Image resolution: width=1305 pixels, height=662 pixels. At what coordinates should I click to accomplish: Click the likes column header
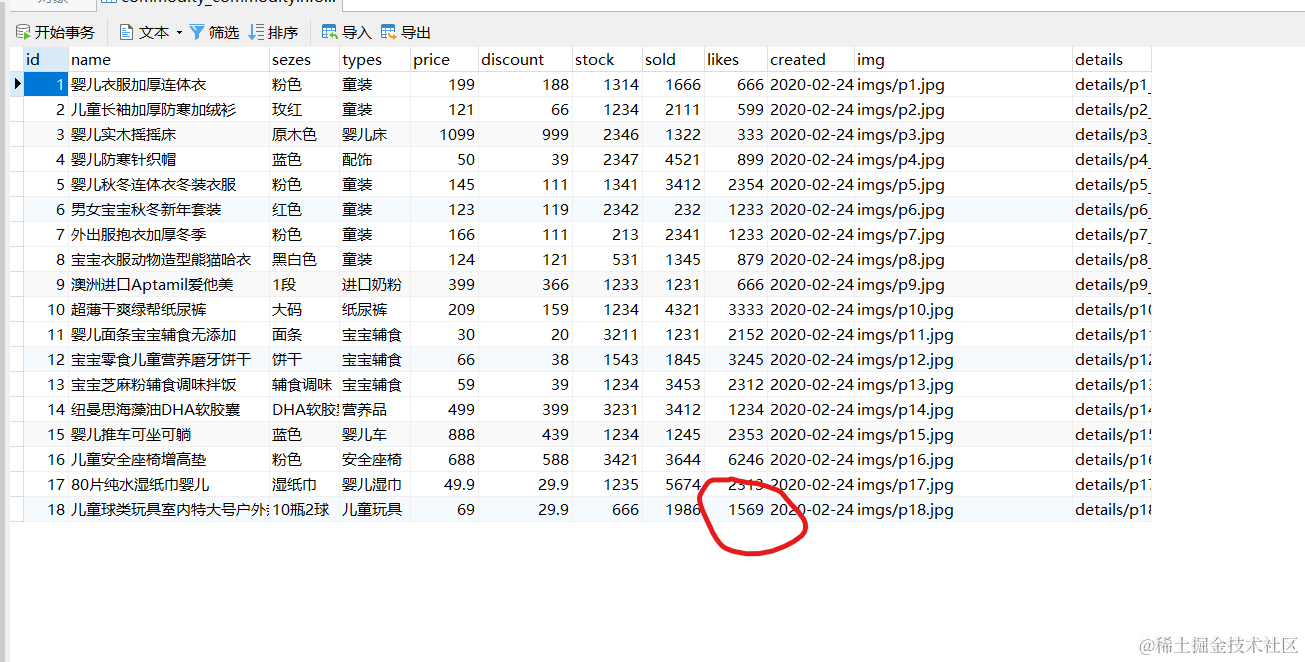[736, 59]
